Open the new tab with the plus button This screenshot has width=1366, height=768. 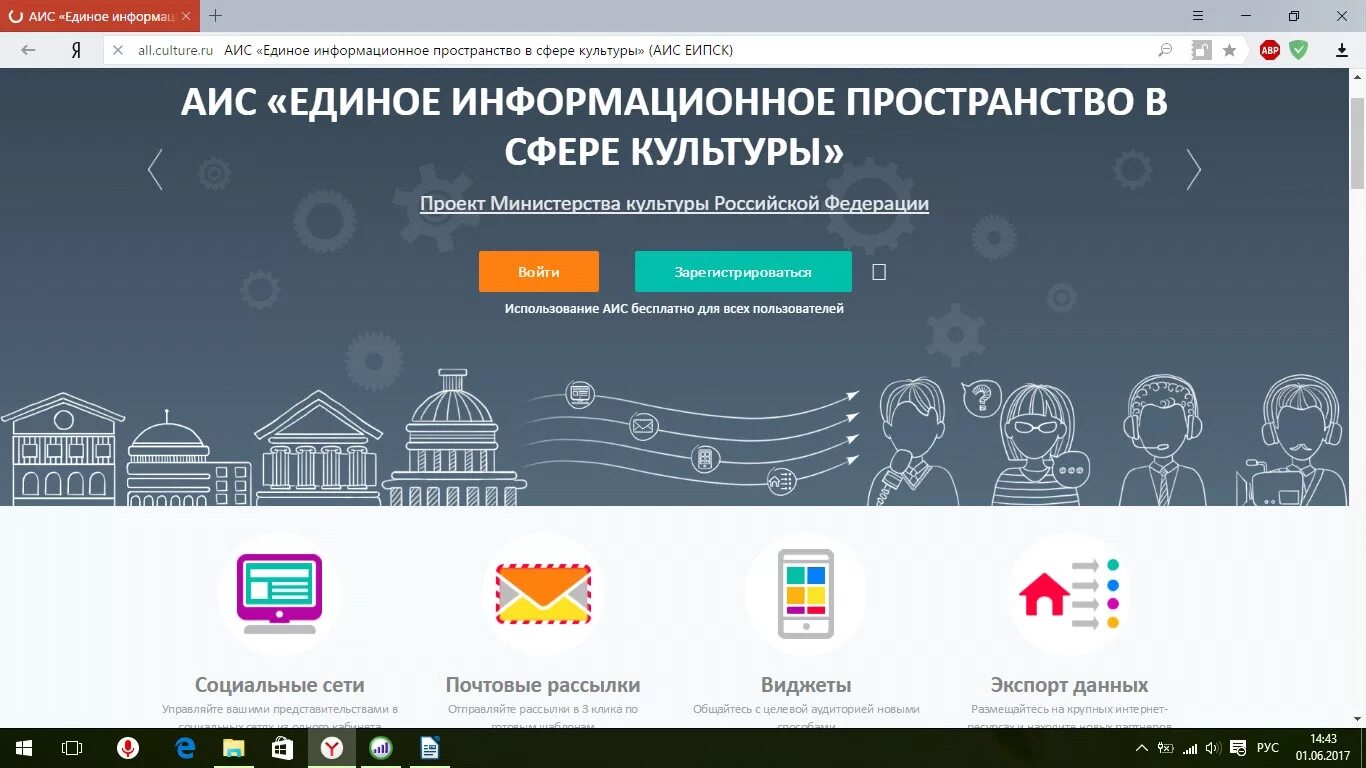coord(215,16)
